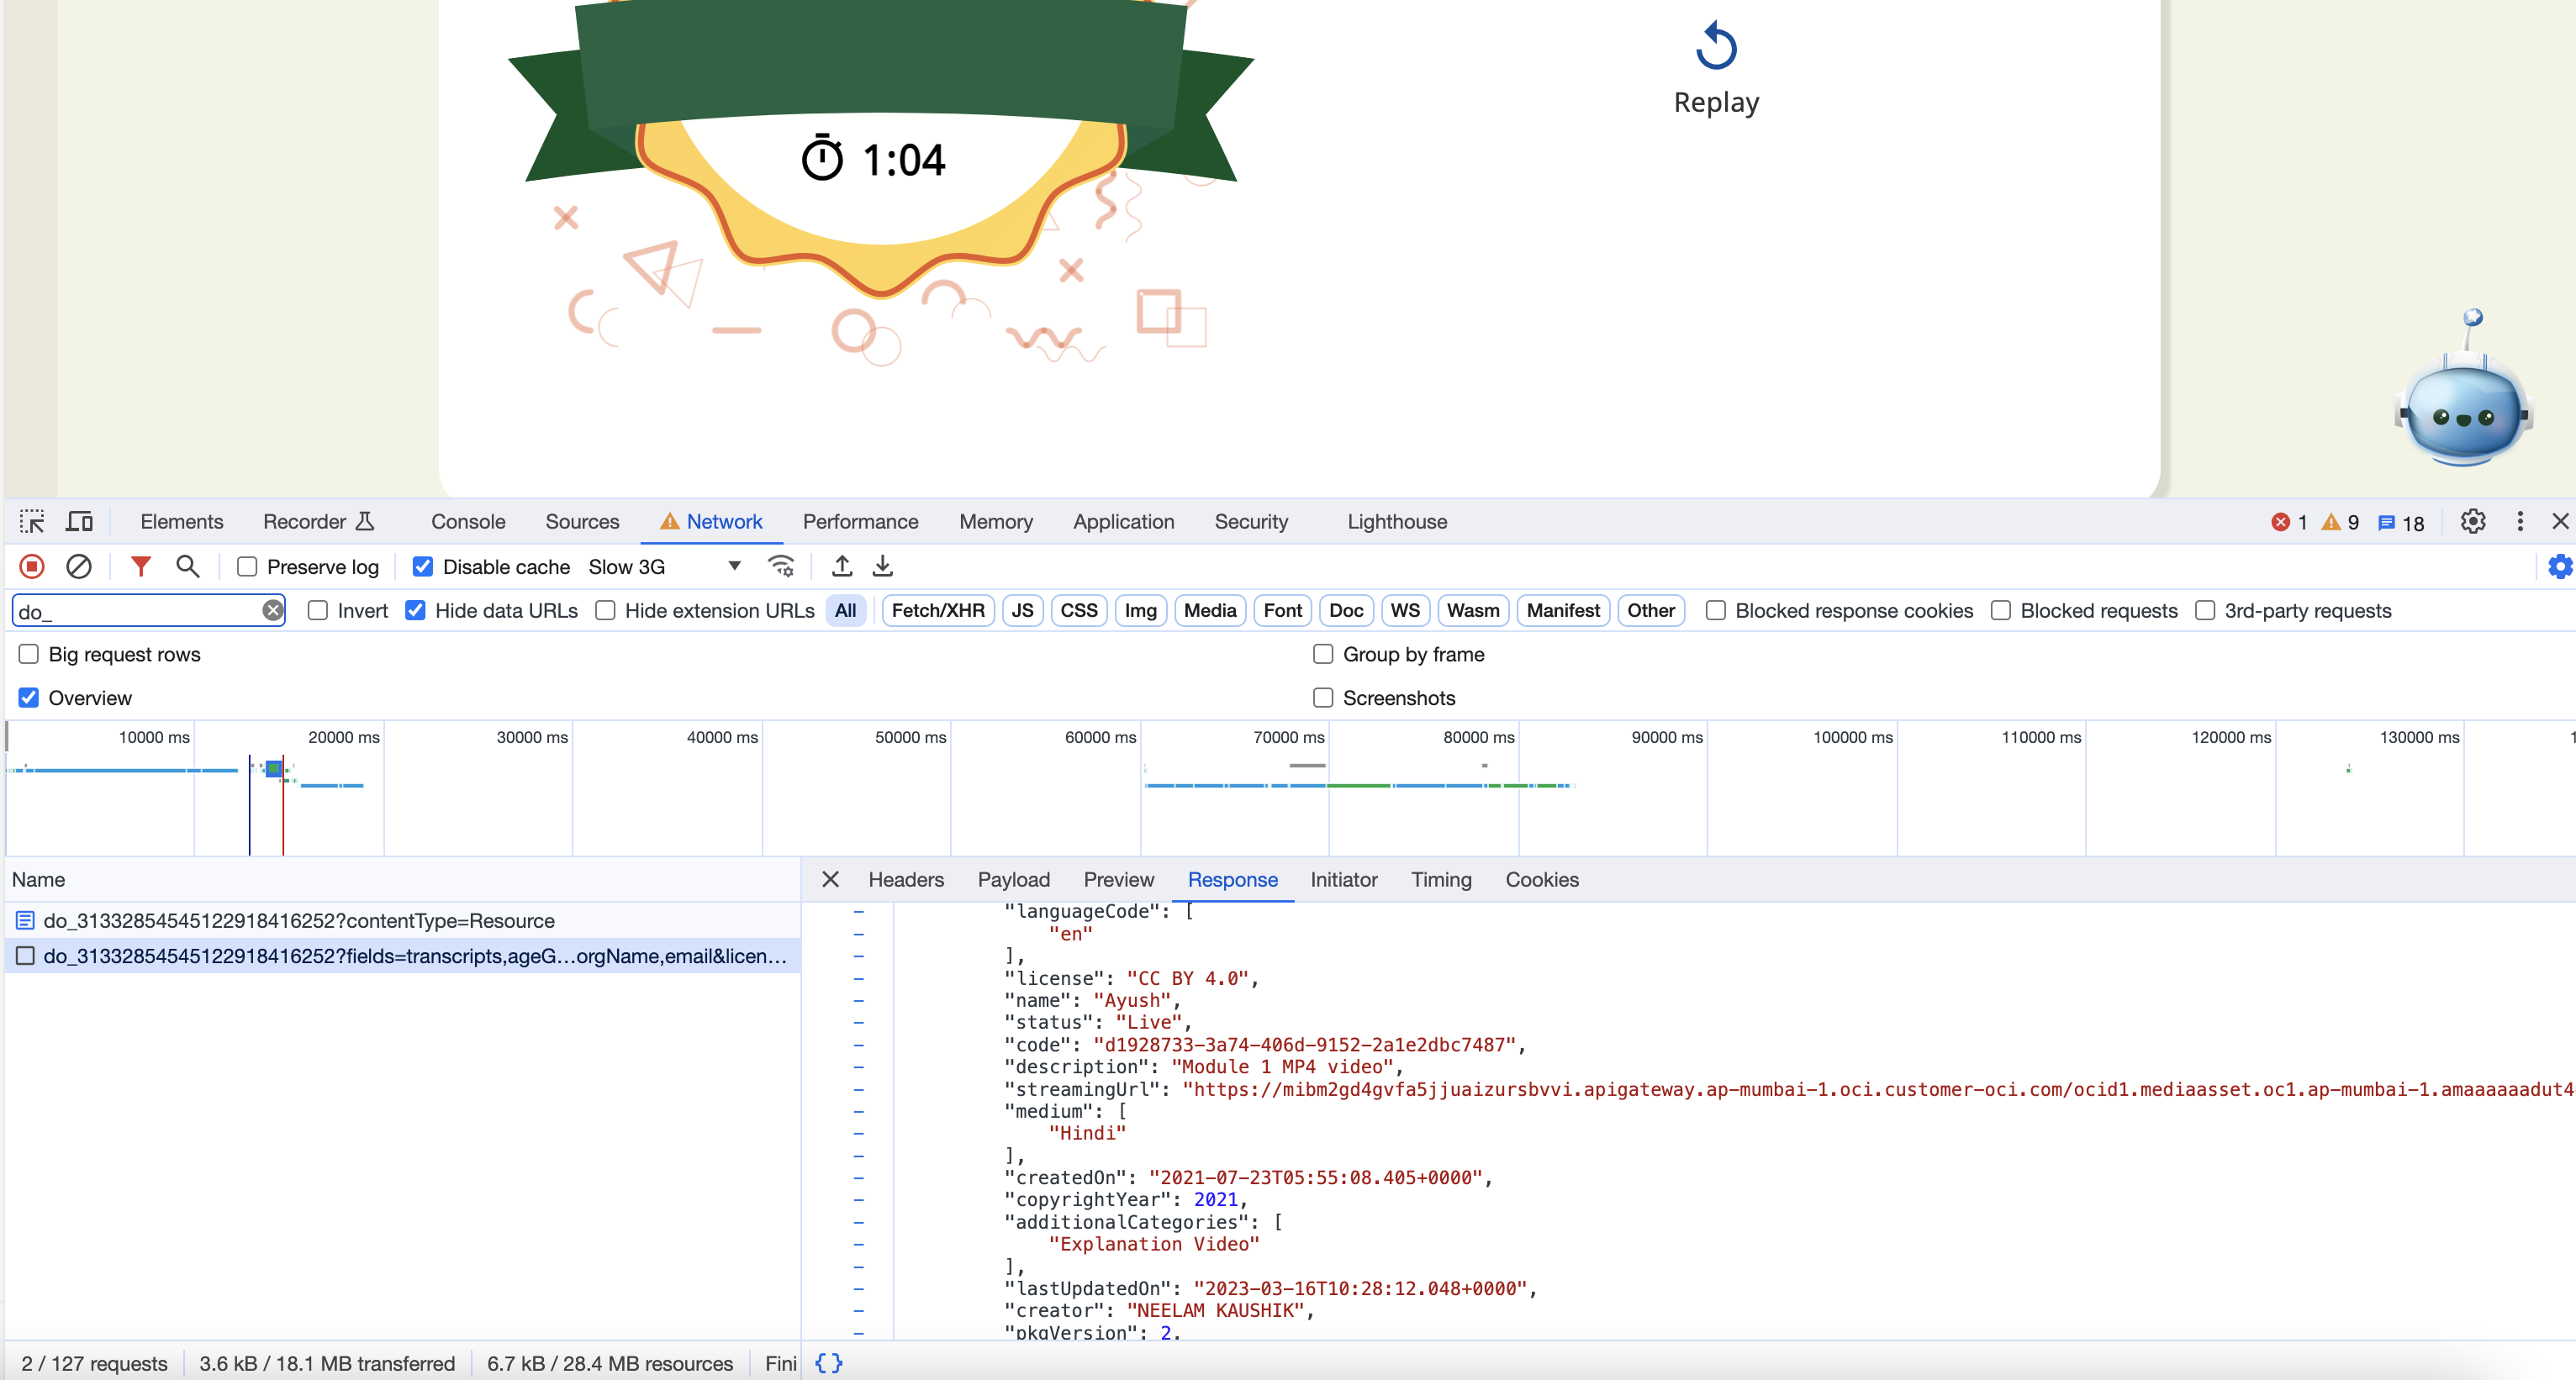Clear all captured network requests
This screenshot has width=2576, height=1380.
80,566
